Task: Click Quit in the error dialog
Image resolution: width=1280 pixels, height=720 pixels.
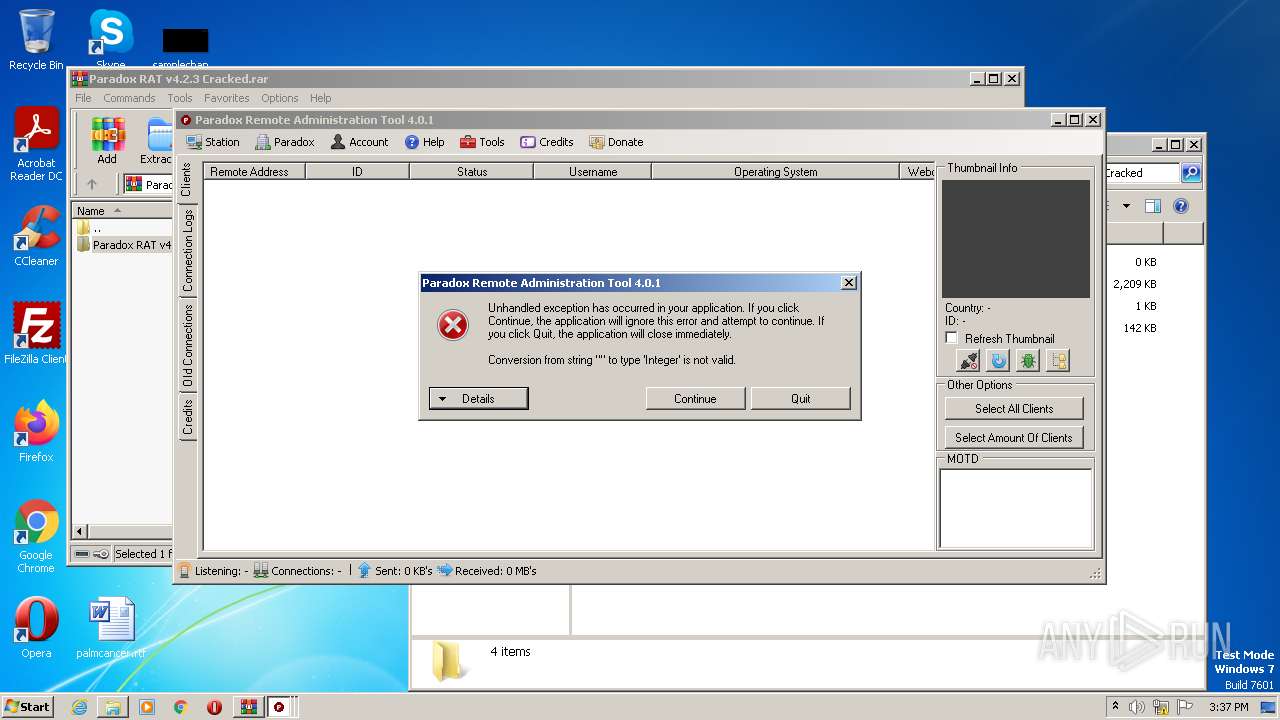Action: [801, 398]
